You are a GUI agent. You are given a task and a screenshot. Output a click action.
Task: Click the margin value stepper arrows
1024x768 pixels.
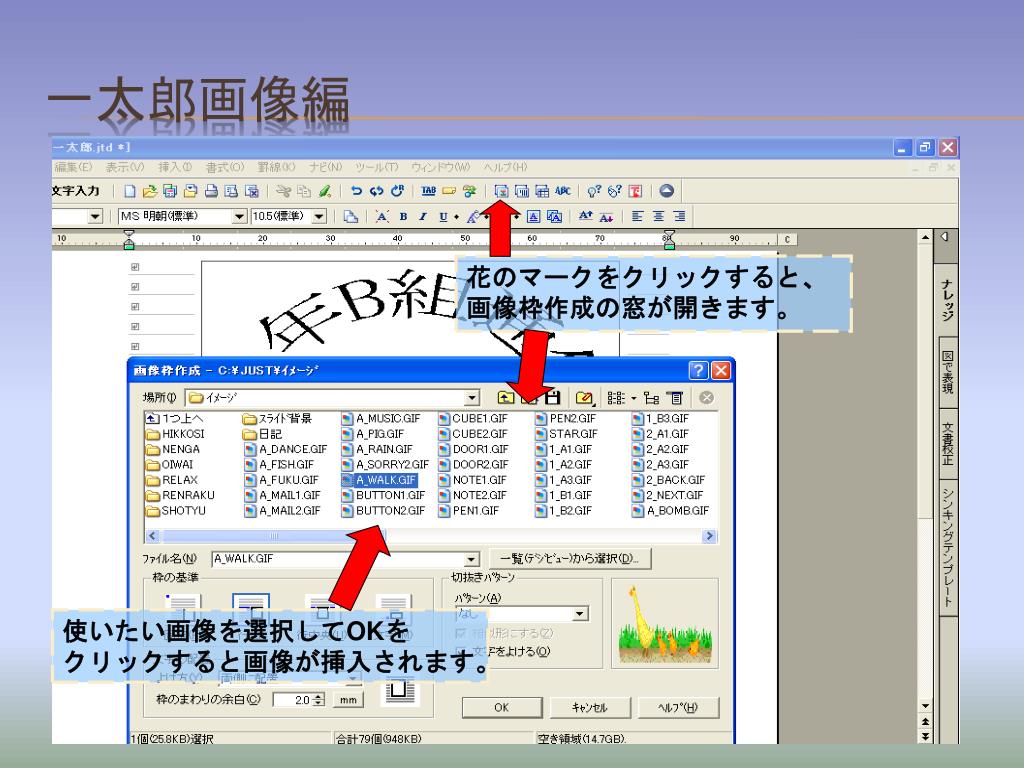(x=319, y=700)
